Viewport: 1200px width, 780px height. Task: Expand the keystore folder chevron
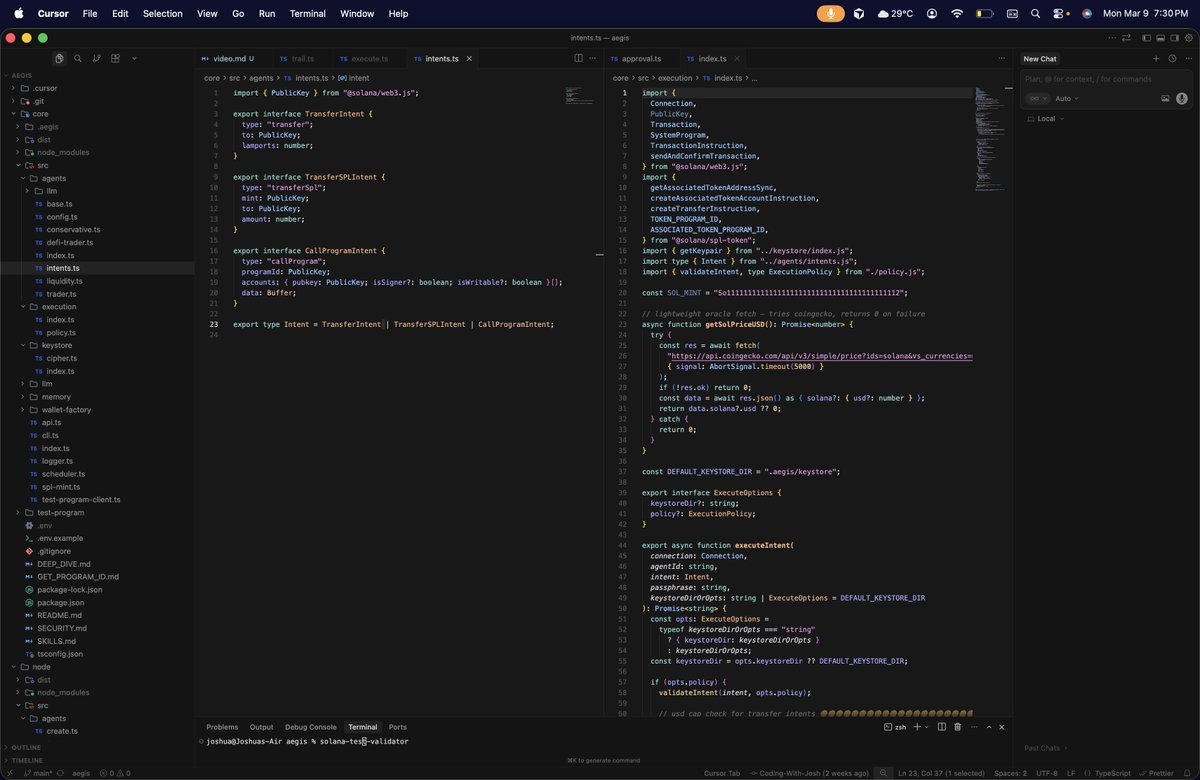[22, 345]
